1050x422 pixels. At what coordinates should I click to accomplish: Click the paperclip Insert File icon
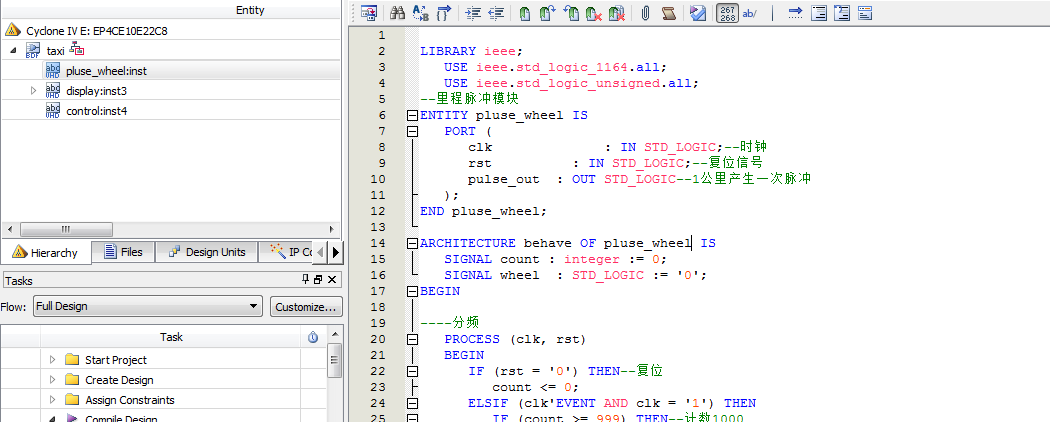pos(646,13)
